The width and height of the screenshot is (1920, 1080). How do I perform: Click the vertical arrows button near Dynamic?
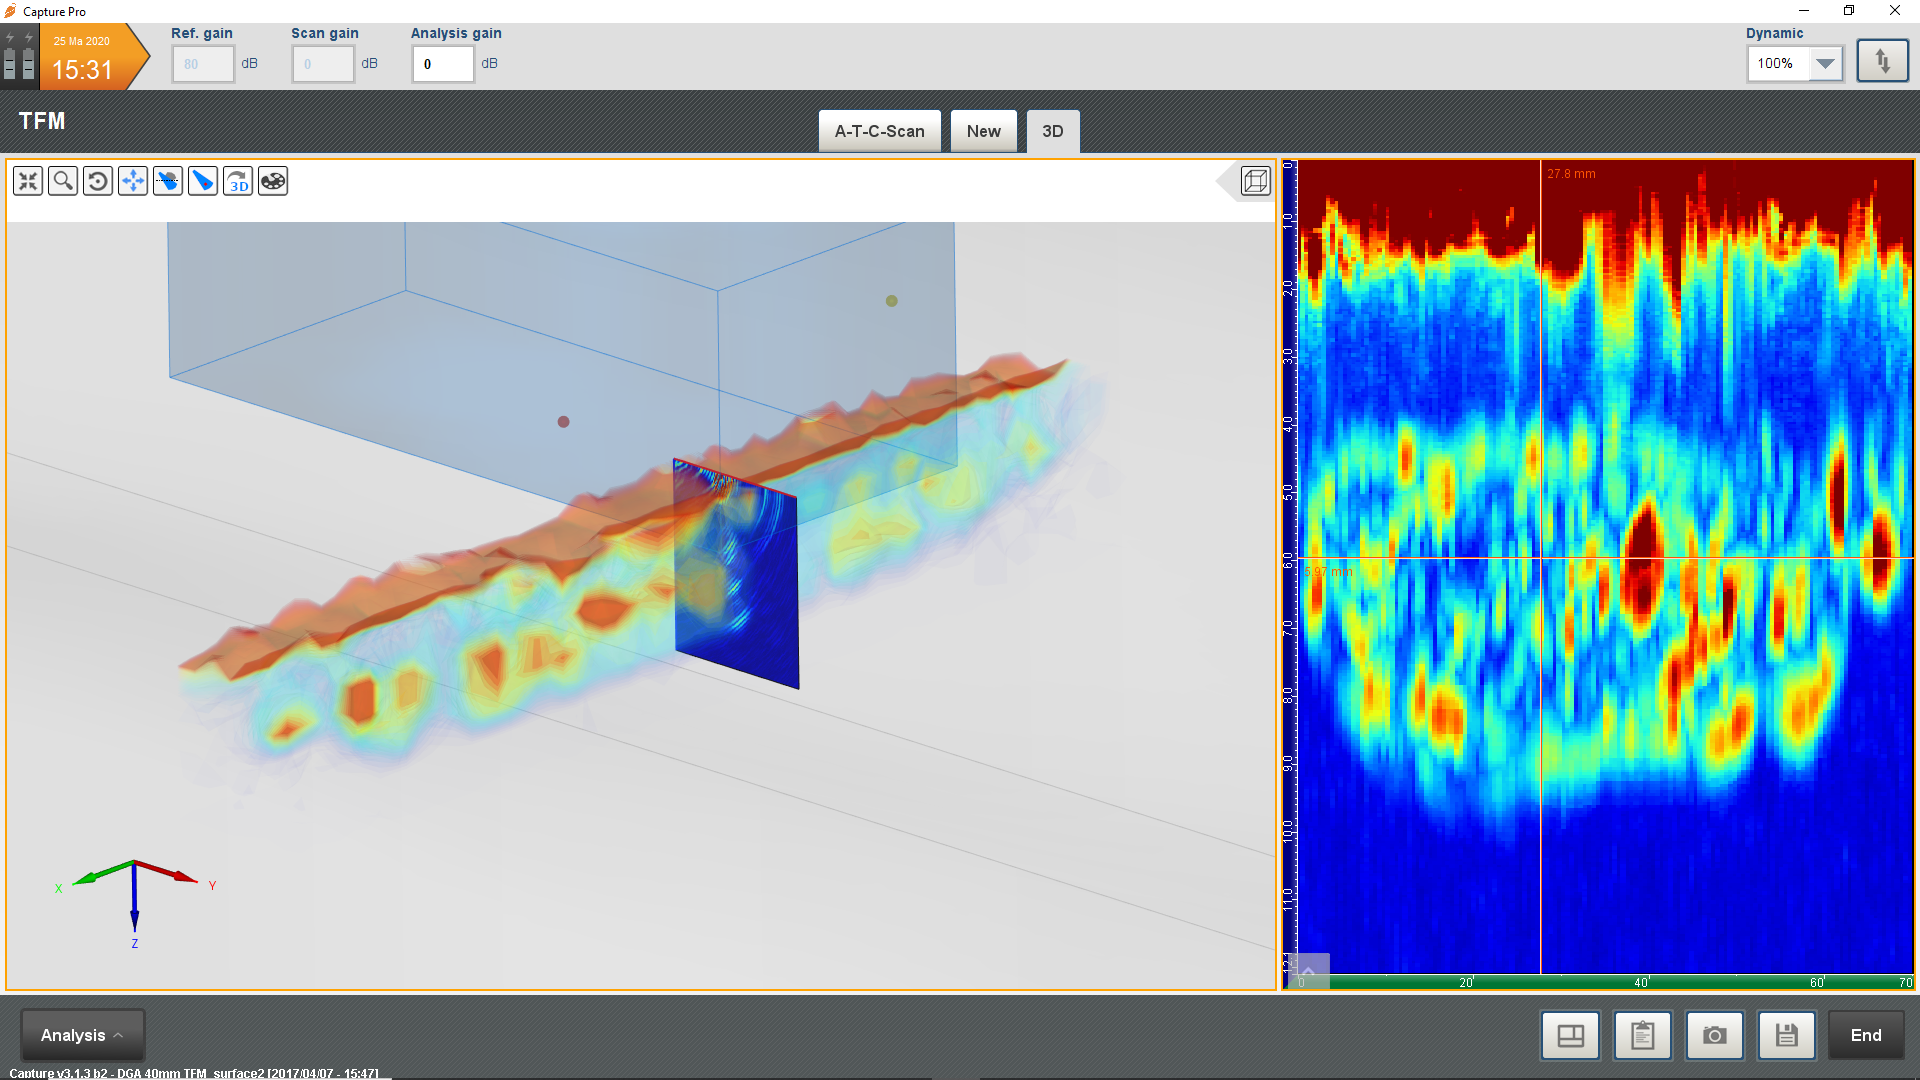tap(1882, 62)
